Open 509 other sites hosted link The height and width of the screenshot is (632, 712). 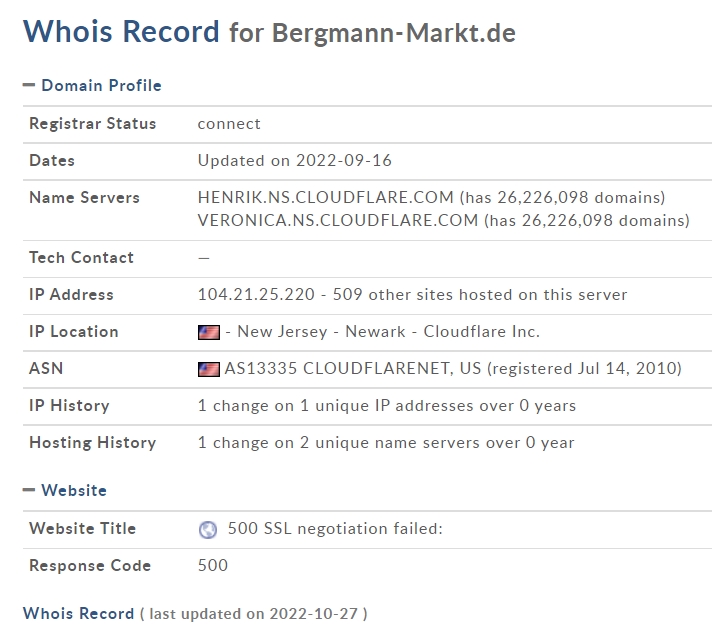coord(480,295)
